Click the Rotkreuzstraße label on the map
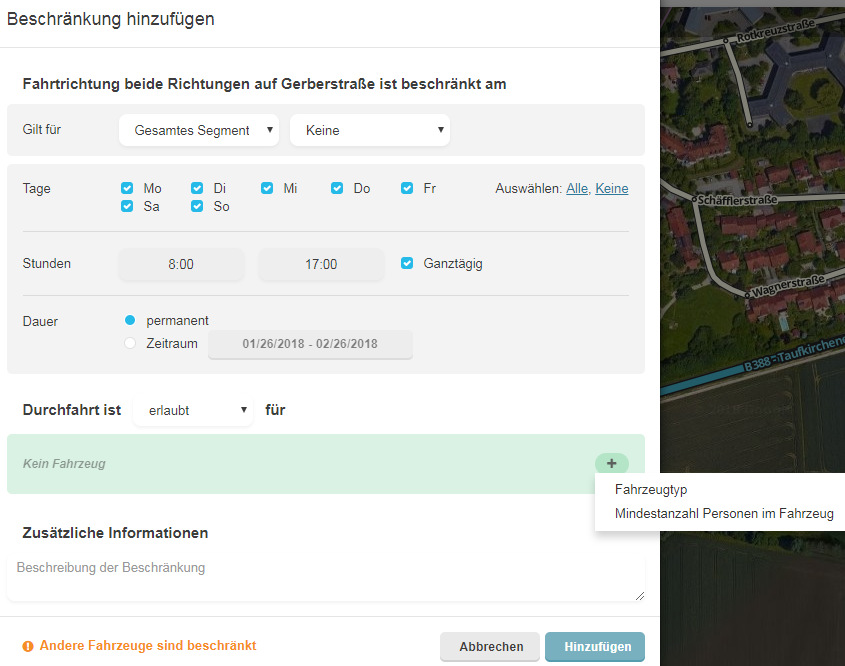 776,30
